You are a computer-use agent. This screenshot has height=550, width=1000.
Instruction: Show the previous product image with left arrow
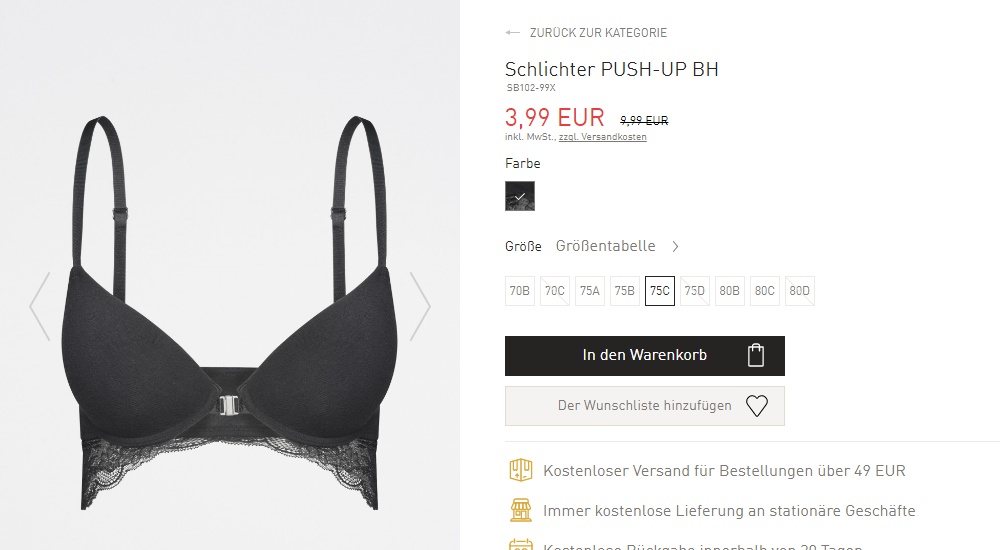[x=40, y=306]
